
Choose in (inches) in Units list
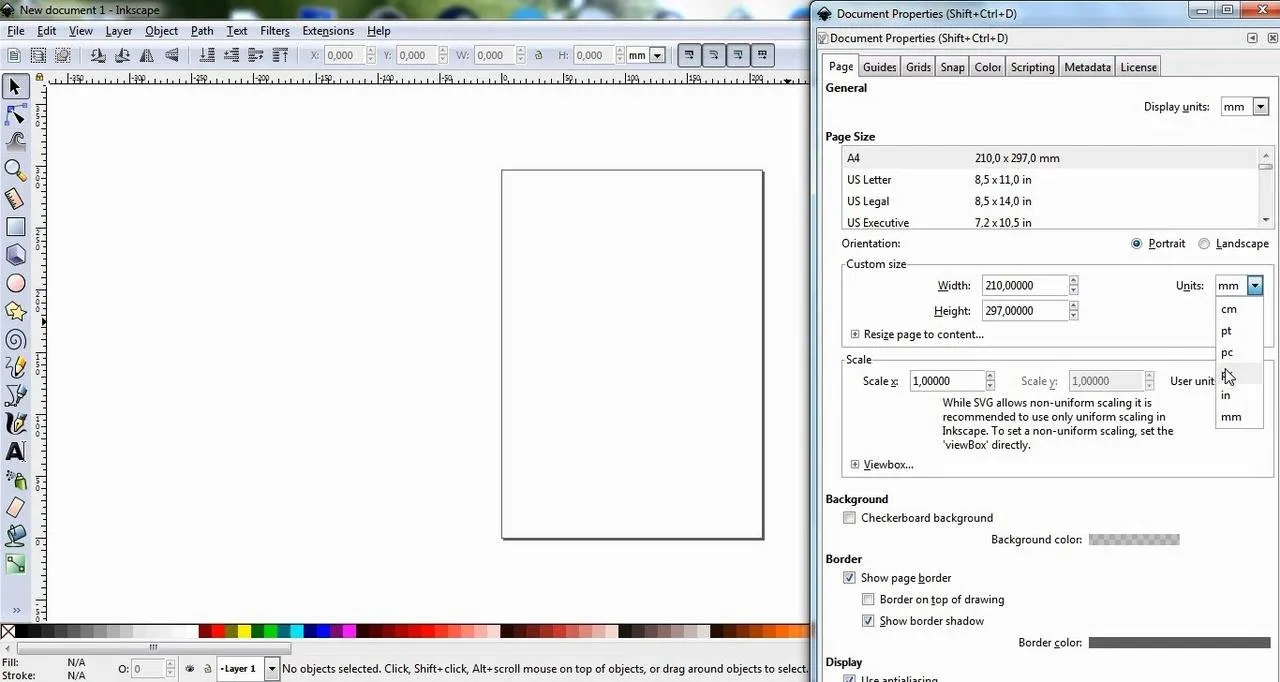1240,395
